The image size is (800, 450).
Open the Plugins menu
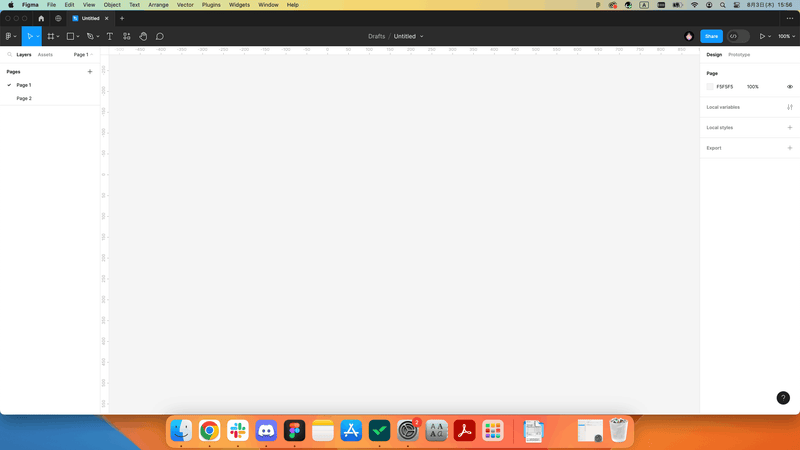[x=211, y=5]
